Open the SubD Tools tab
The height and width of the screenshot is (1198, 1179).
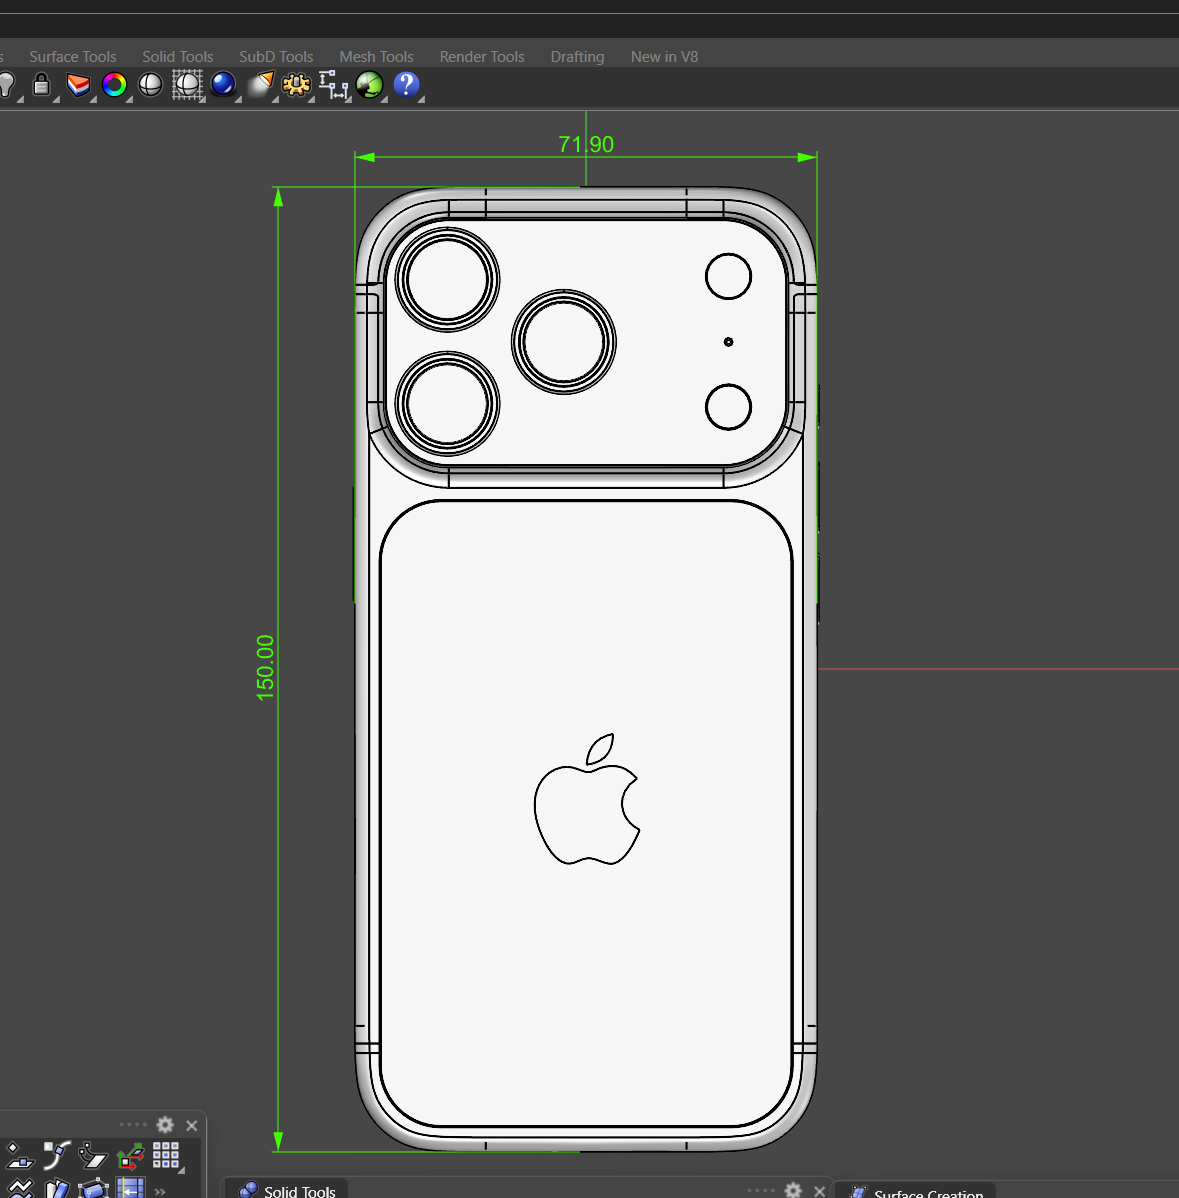(x=276, y=57)
